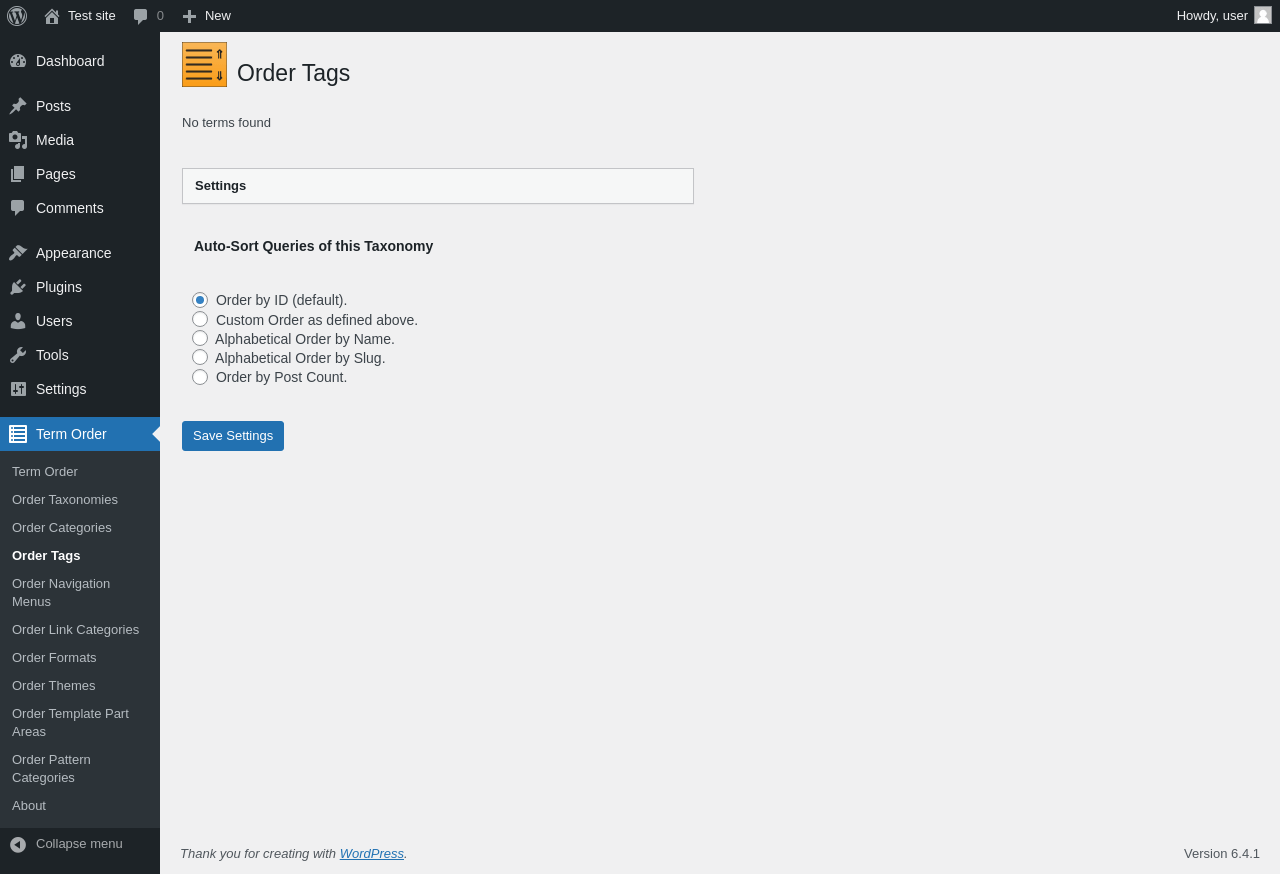1280x874 pixels.
Task: Open the About submenu item
Action: pyautogui.click(x=29, y=806)
